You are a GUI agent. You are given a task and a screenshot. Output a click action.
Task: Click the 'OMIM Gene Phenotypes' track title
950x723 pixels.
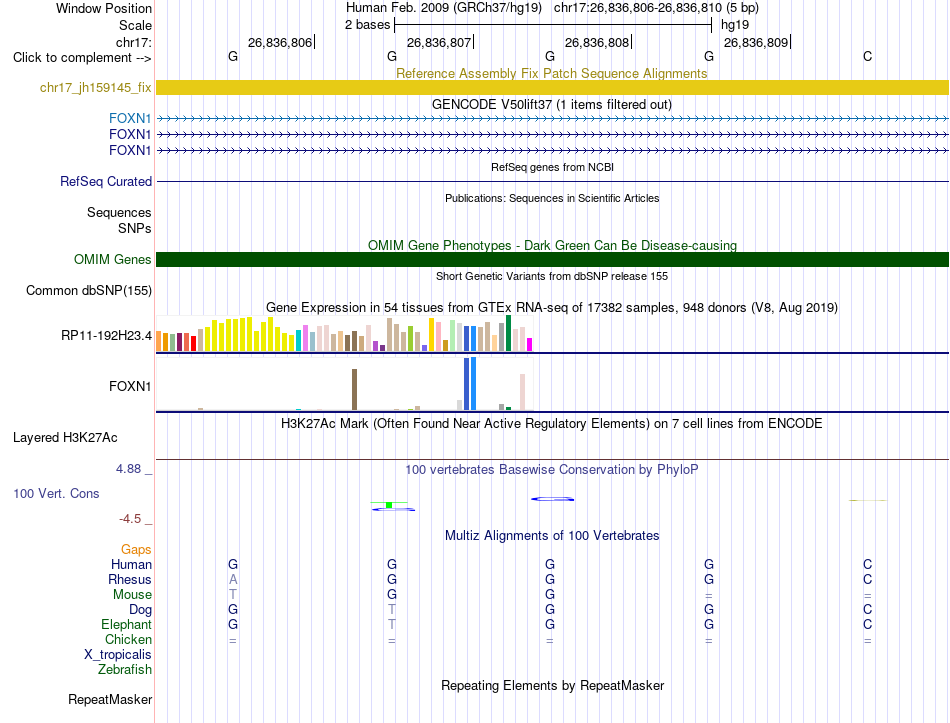click(552, 245)
